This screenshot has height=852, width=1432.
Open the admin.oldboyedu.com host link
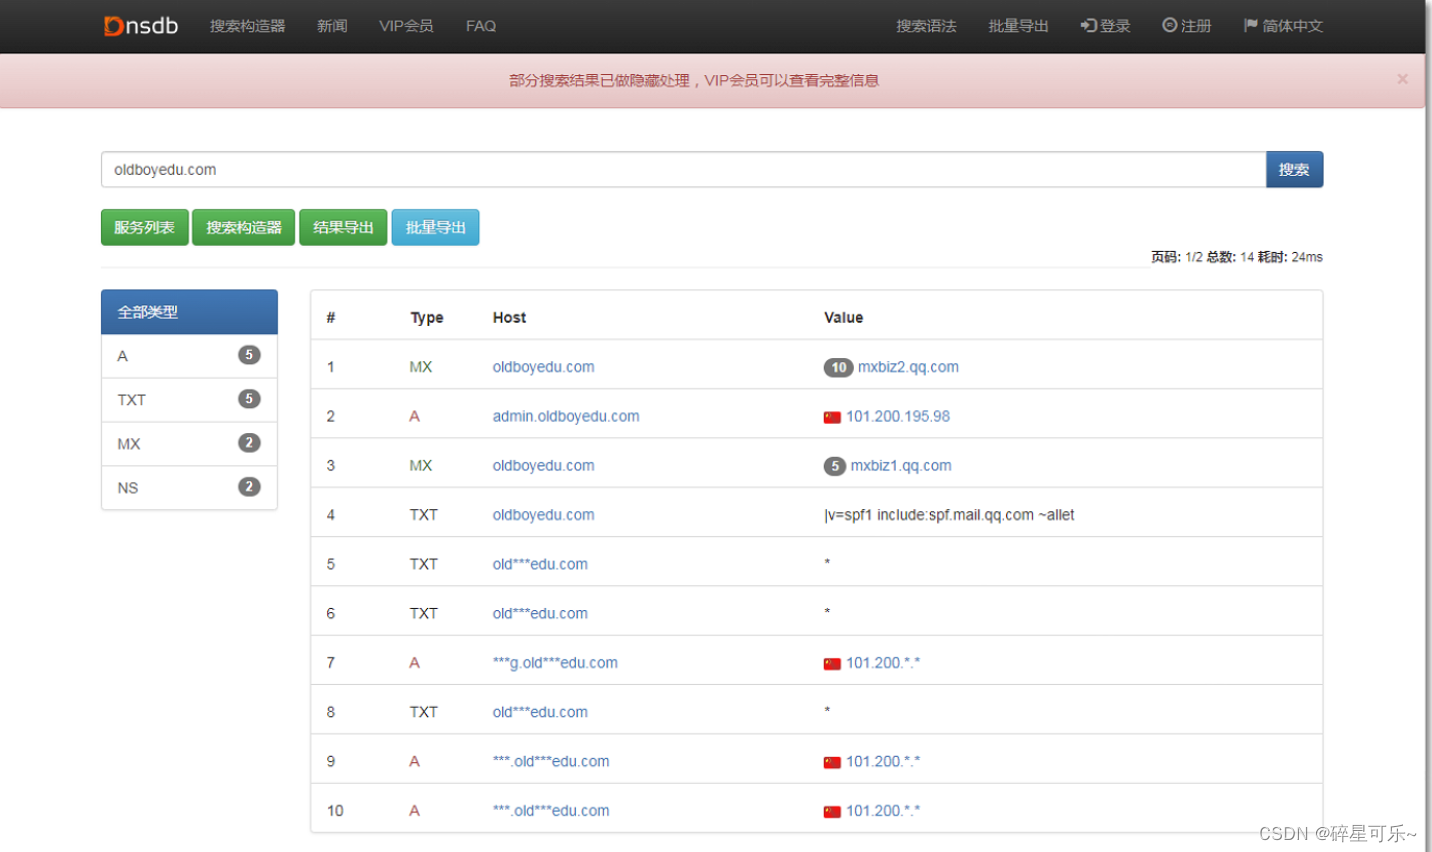pos(566,417)
